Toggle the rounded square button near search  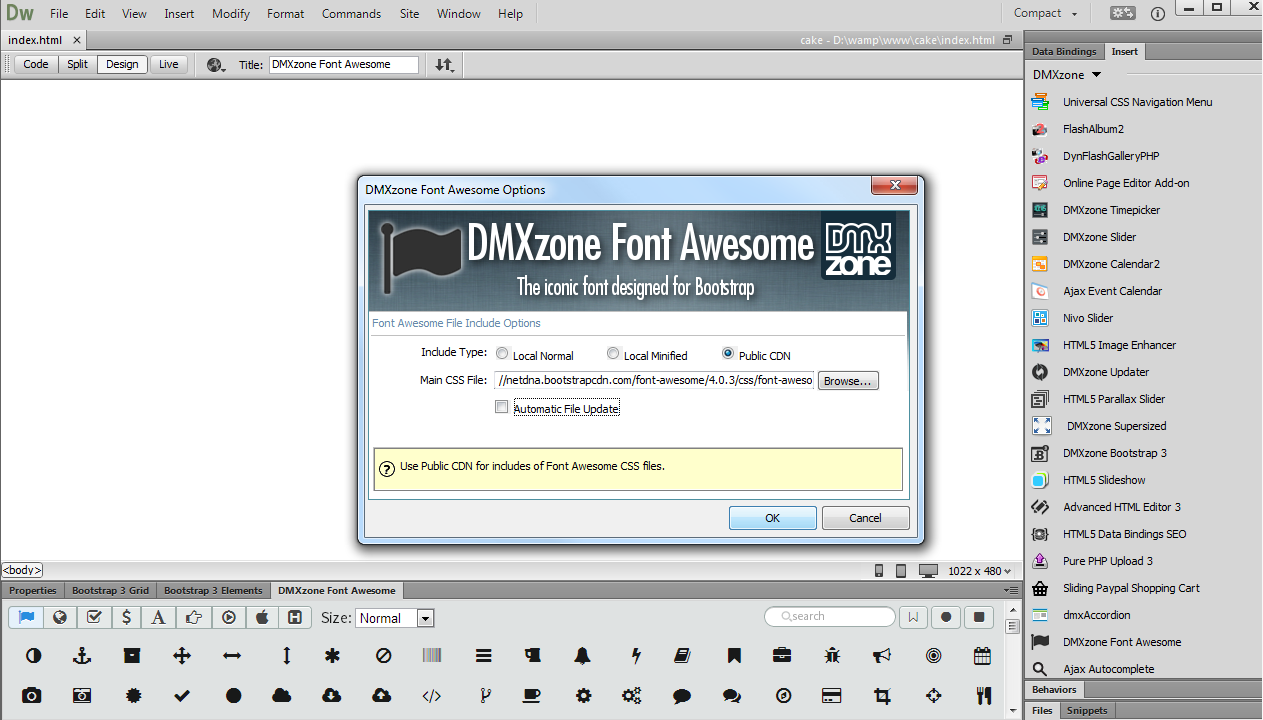pyautogui.click(x=979, y=617)
